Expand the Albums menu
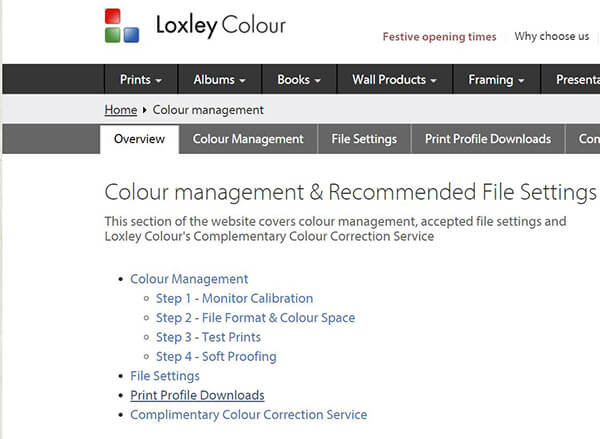This screenshot has width=600, height=439. [x=219, y=80]
